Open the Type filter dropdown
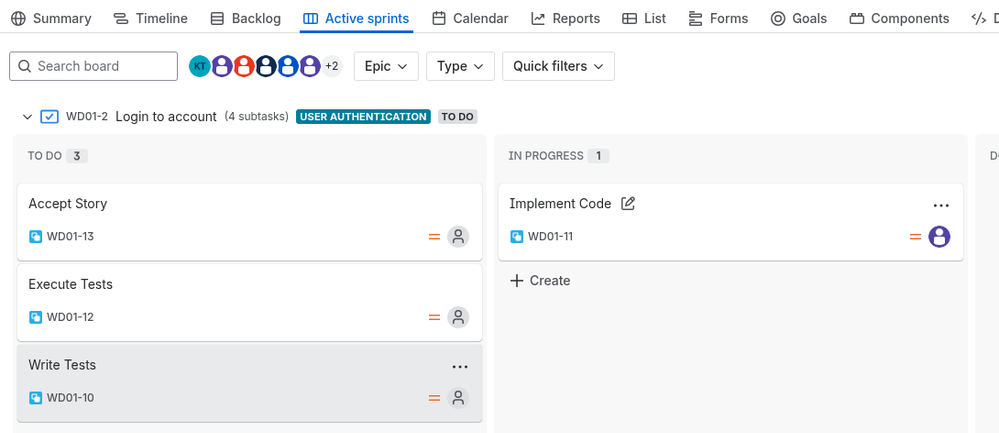This screenshot has width=999, height=433. pyautogui.click(x=460, y=66)
